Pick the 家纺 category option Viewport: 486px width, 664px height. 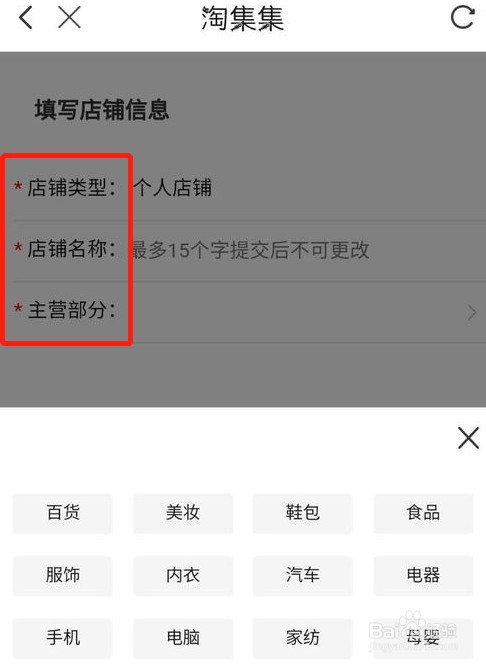[x=303, y=638]
